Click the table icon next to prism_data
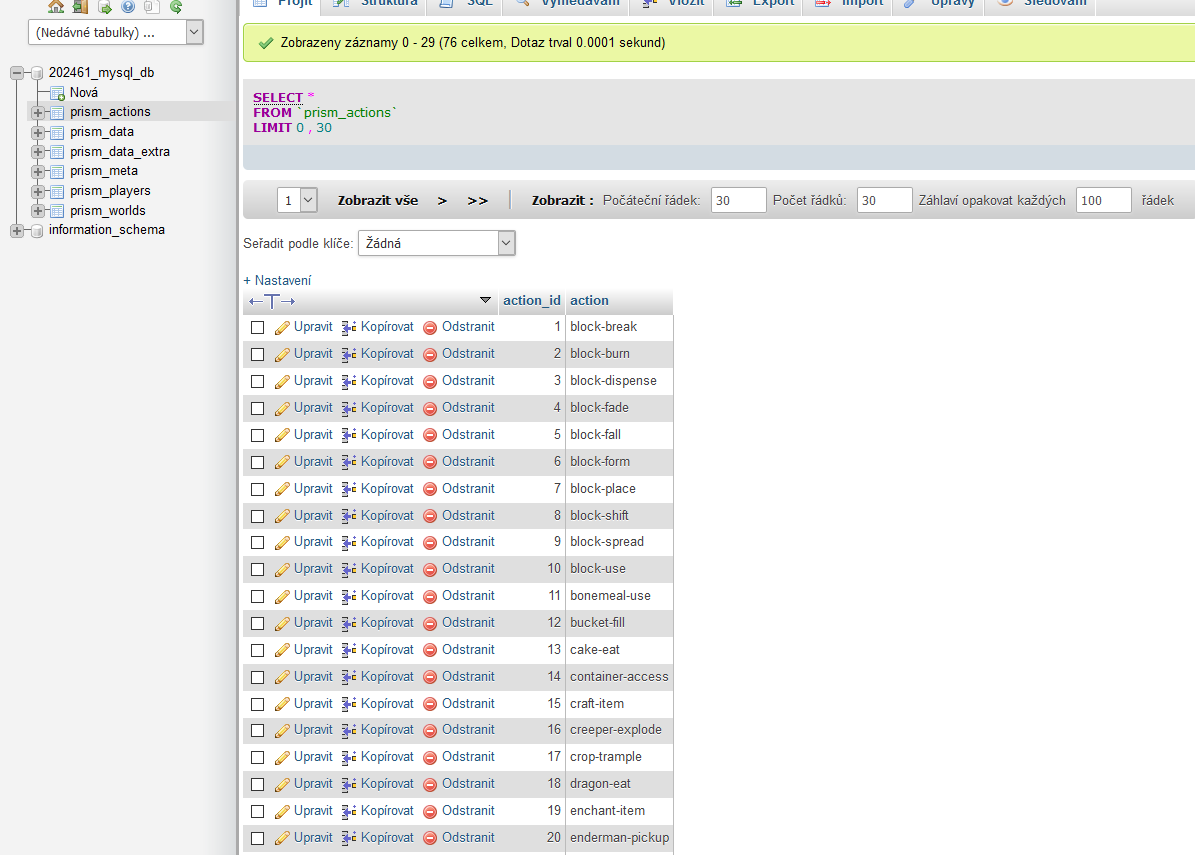The width and height of the screenshot is (1195, 855). [x=57, y=132]
